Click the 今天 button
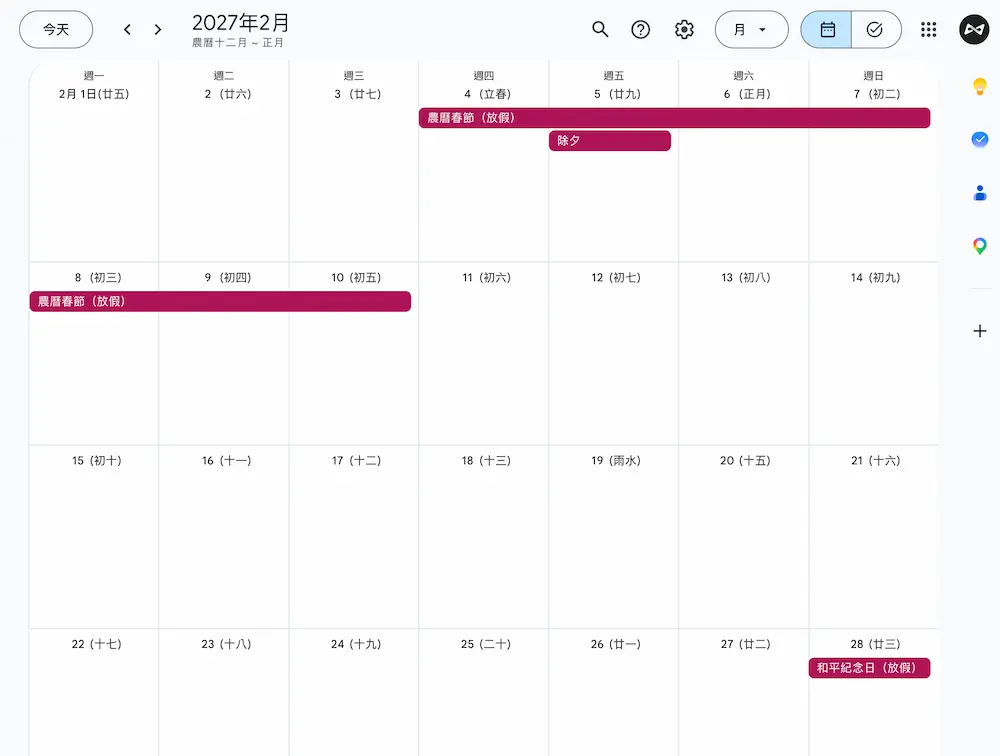 pyautogui.click(x=56, y=29)
